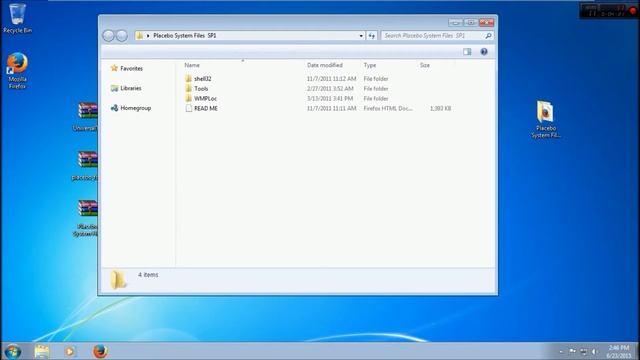Close the Explorer window

486,22
